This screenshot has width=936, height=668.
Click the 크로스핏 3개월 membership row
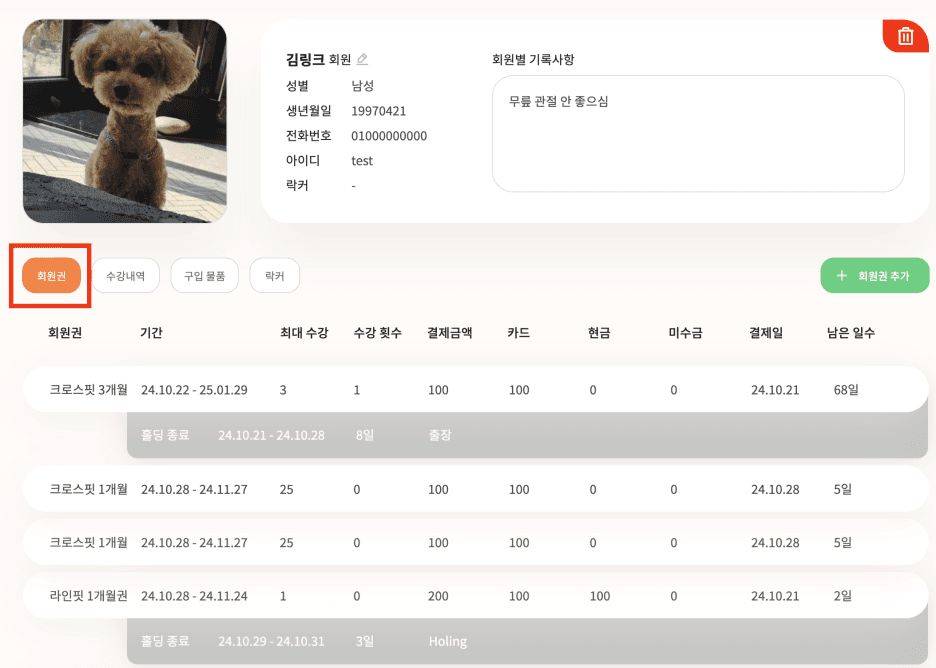click(x=476, y=389)
